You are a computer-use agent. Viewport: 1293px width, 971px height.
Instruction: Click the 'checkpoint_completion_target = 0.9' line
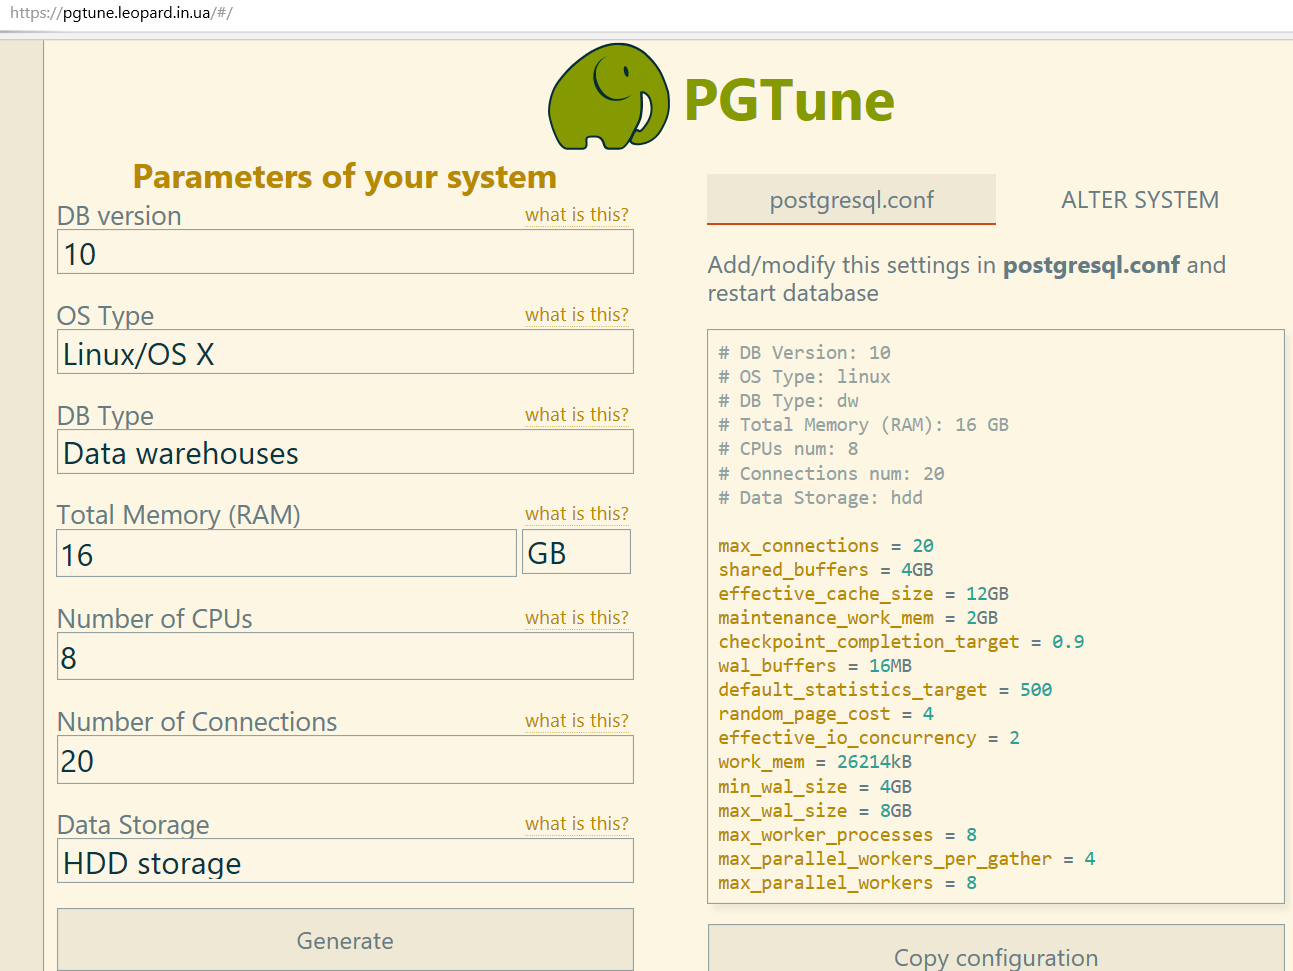[x=901, y=642]
